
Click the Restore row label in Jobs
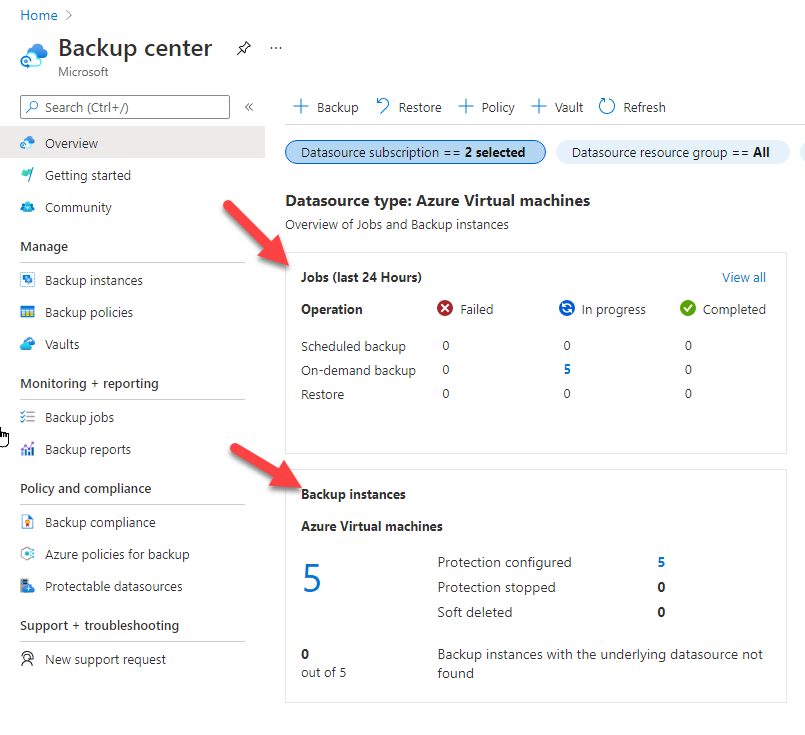[x=322, y=395]
